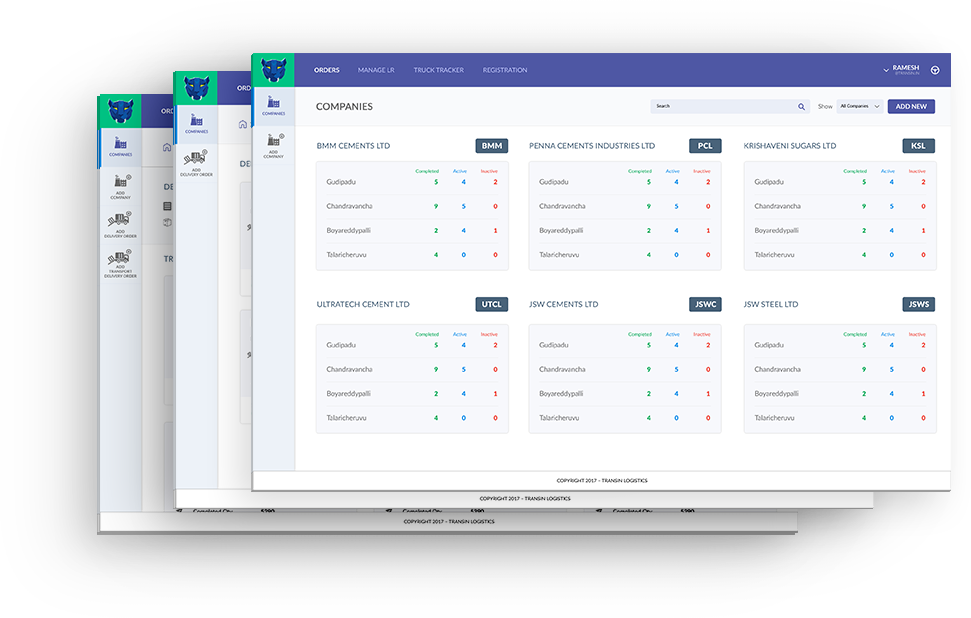This screenshot has height=618, width=971.
Task: Switch to the Registration menu
Action: coord(505,70)
